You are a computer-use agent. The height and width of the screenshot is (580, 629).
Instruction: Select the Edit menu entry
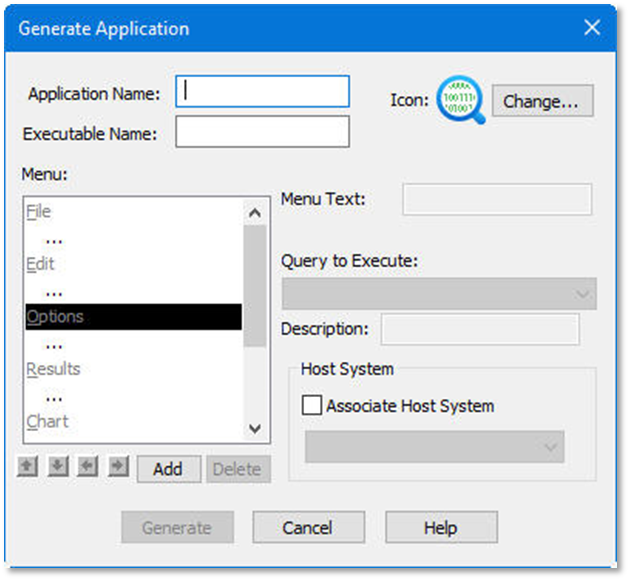click(41, 264)
